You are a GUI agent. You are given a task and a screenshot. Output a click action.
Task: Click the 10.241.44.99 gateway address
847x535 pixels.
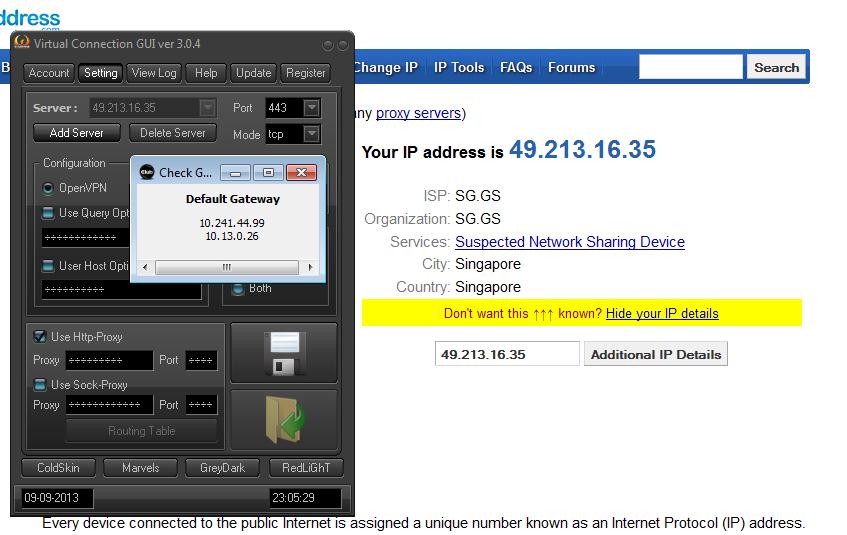pyautogui.click(x=232, y=223)
